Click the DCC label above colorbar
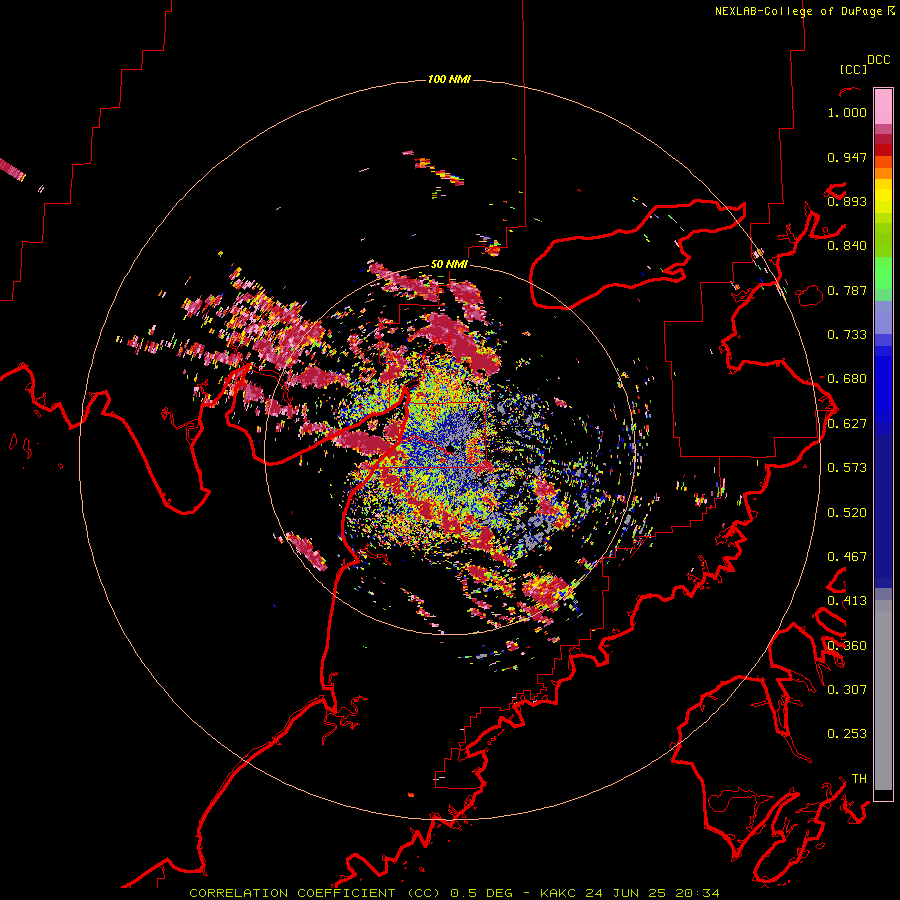The image size is (900, 900). click(x=878, y=60)
